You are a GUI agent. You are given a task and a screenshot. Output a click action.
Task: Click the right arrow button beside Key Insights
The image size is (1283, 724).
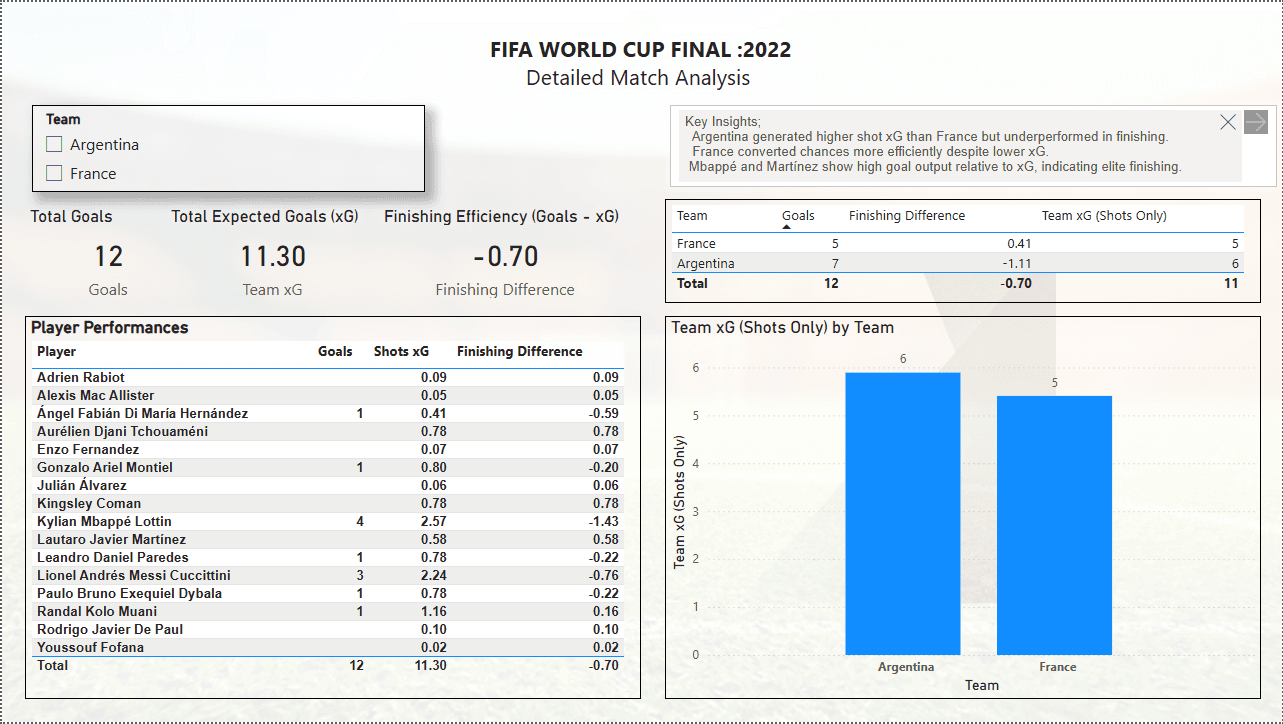pyautogui.click(x=1256, y=122)
